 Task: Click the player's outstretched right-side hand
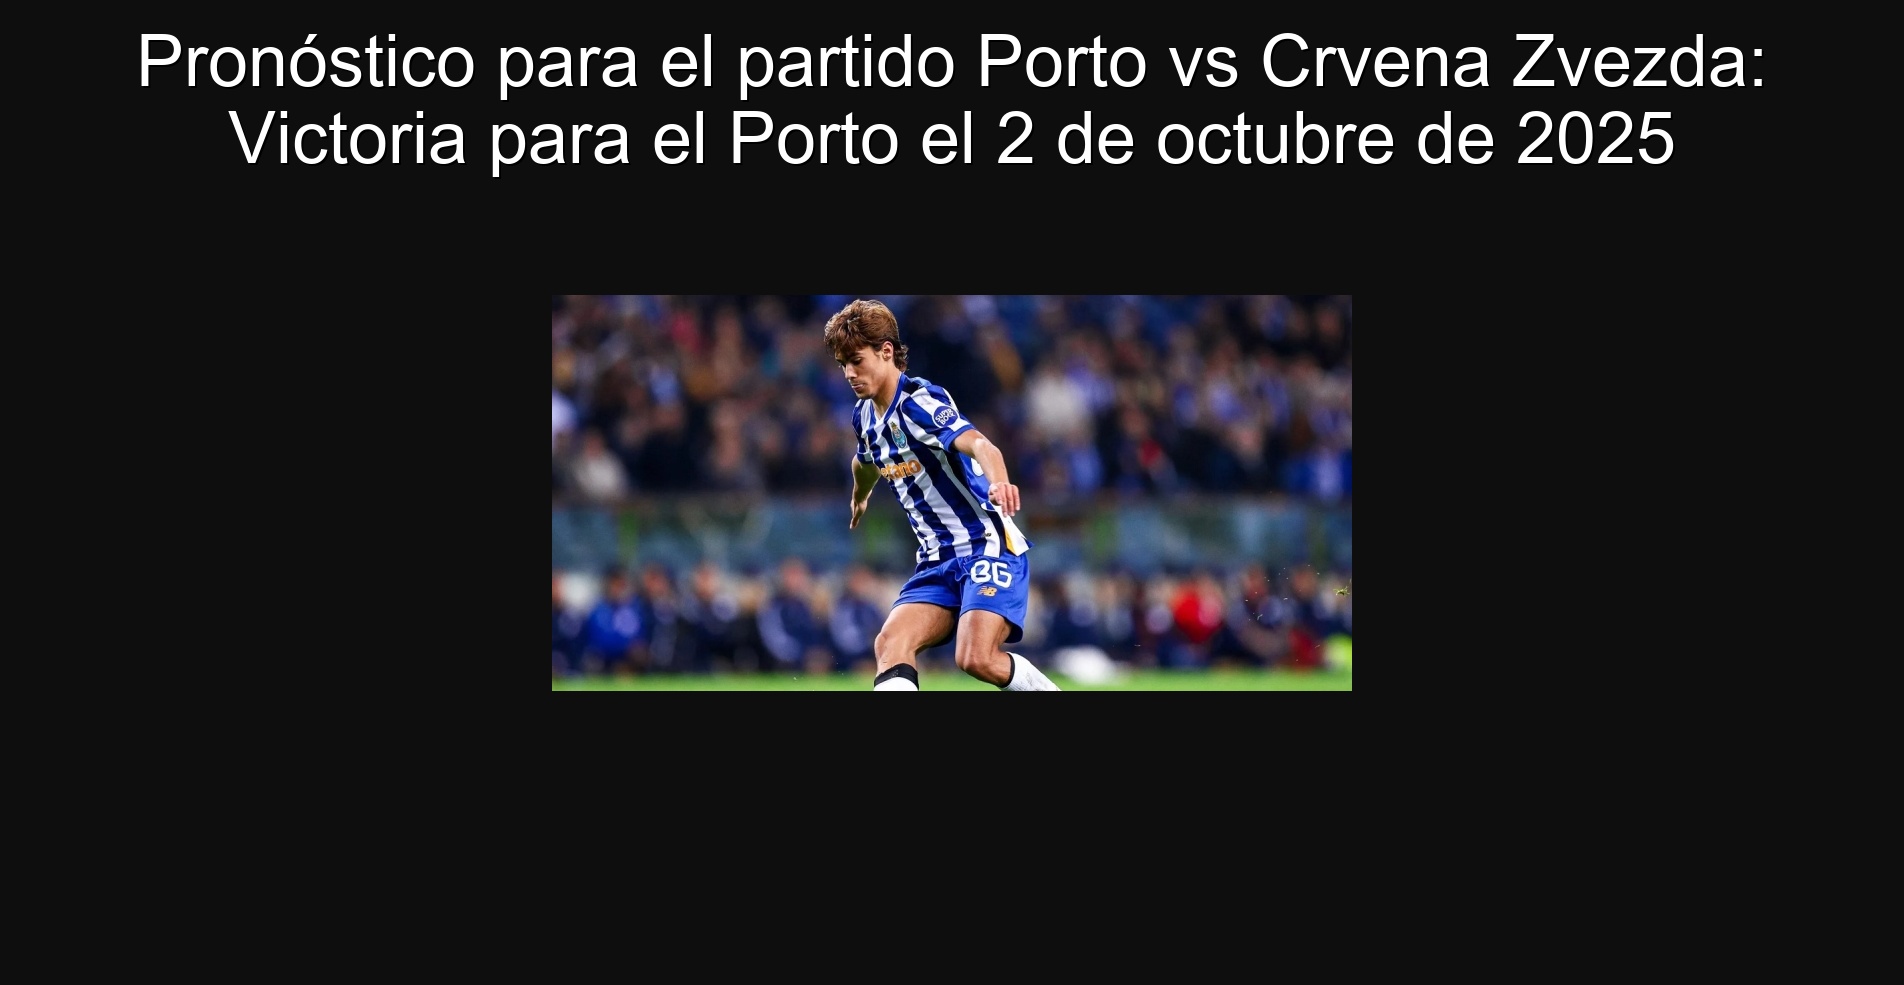1005,497
